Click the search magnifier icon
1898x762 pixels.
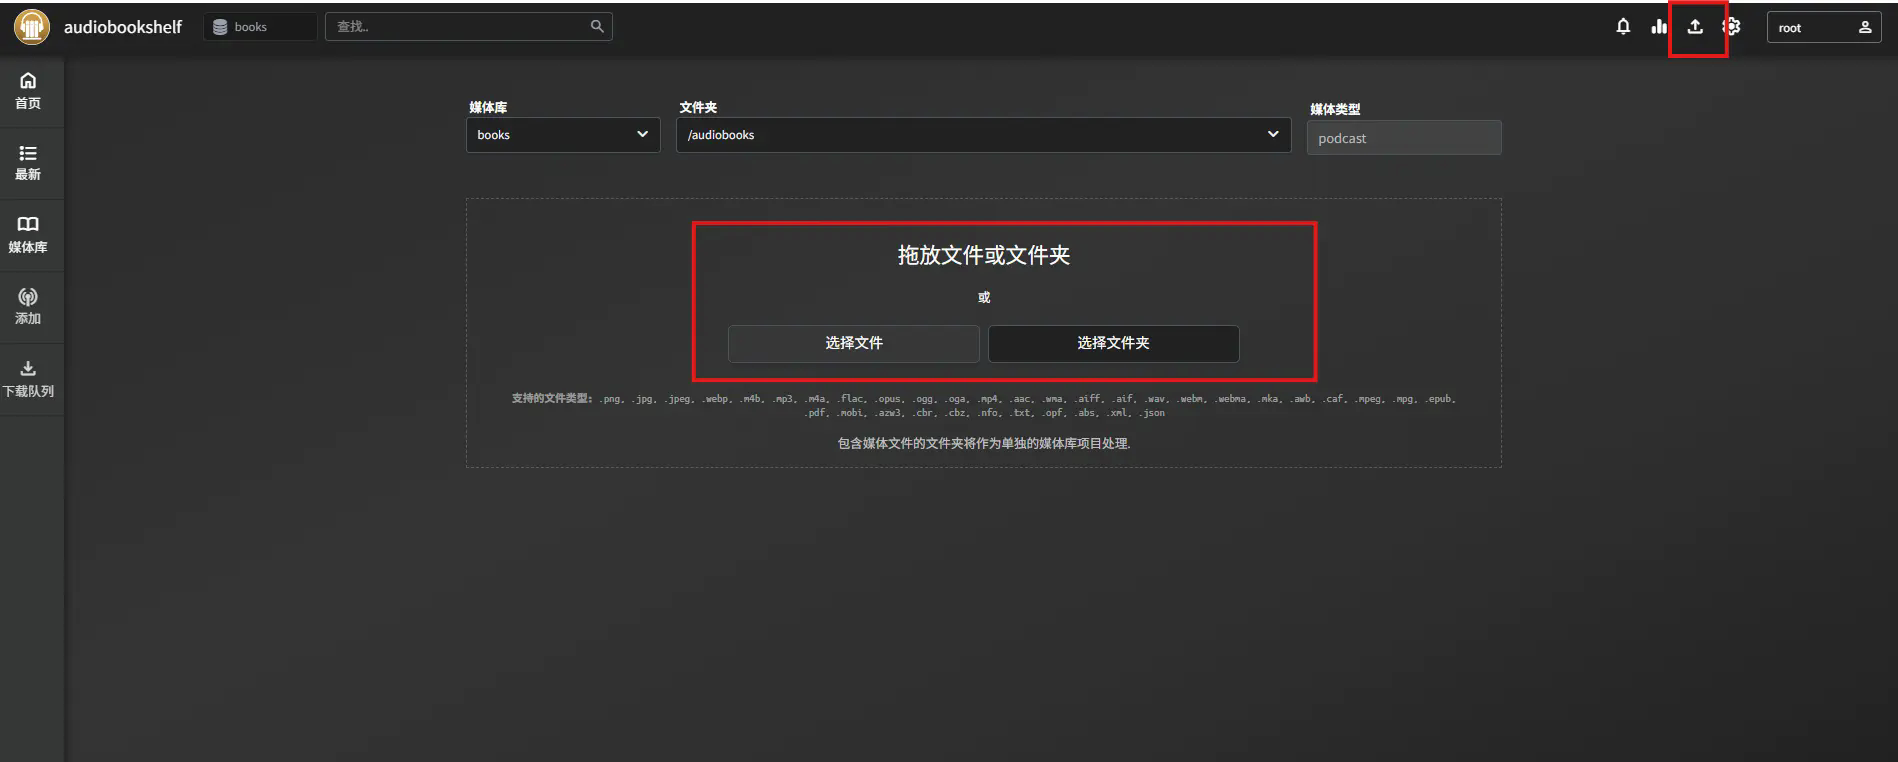(597, 27)
